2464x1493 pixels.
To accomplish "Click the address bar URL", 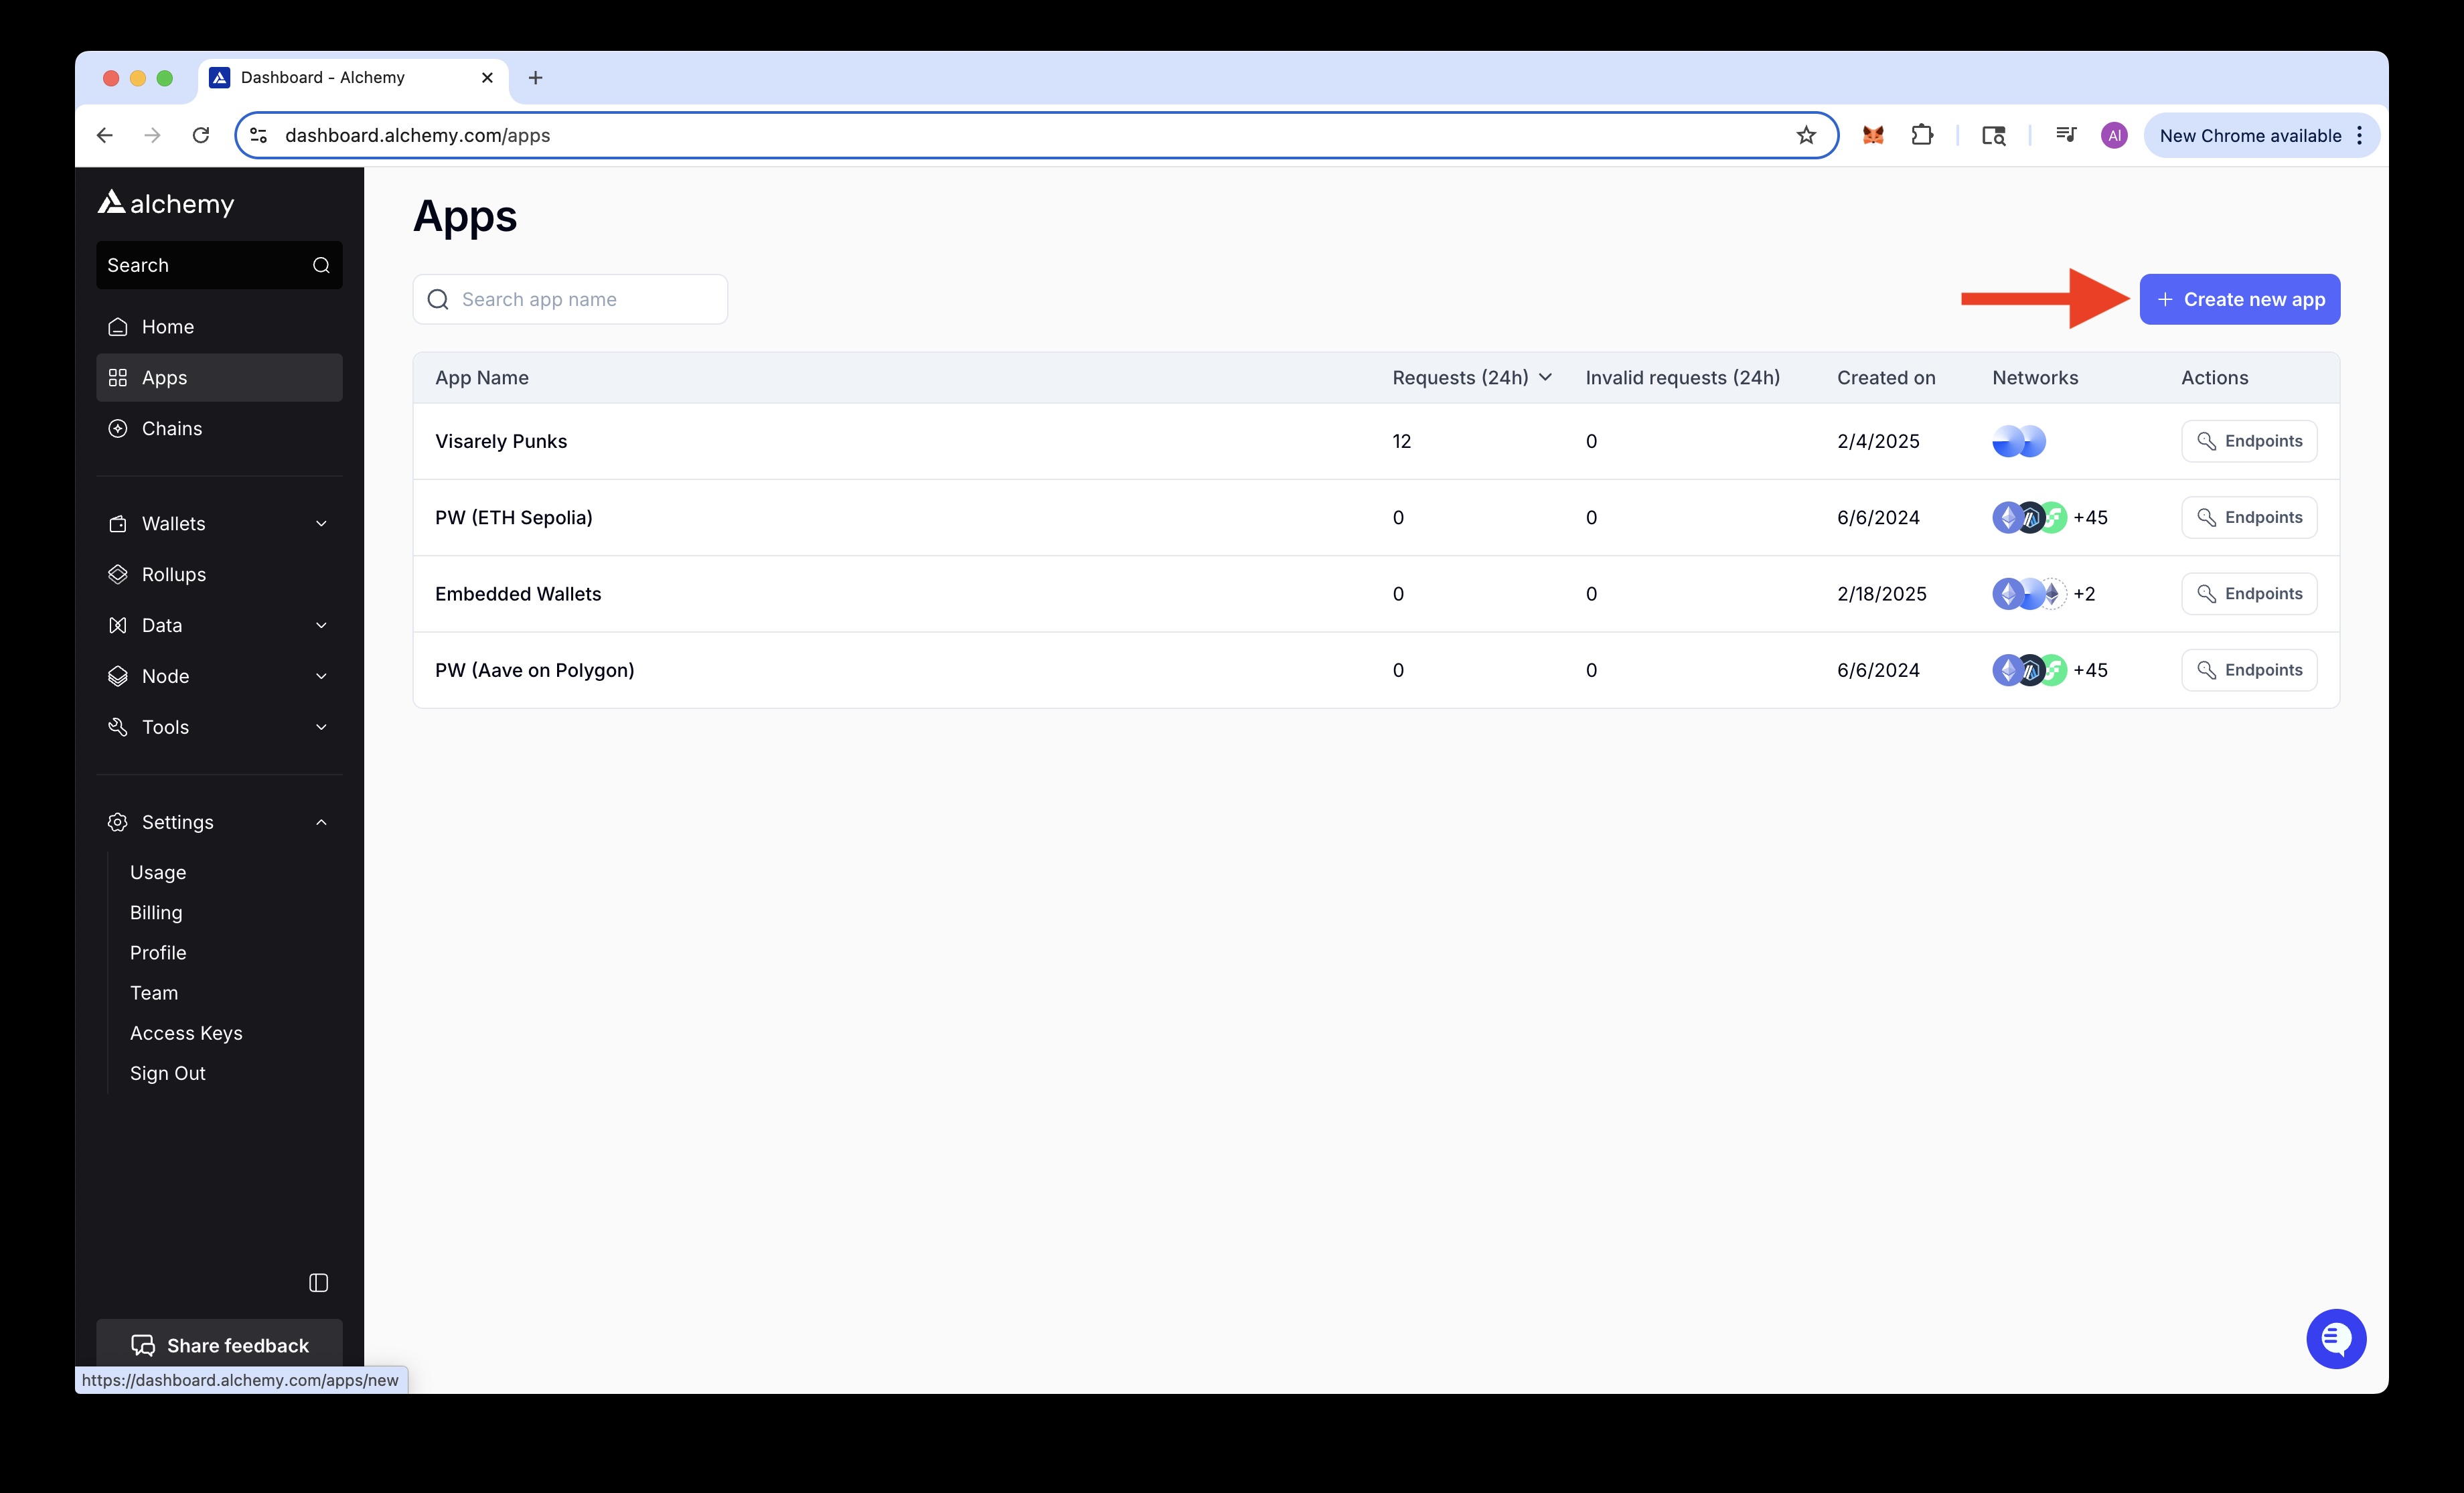I will pyautogui.click(x=417, y=135).
